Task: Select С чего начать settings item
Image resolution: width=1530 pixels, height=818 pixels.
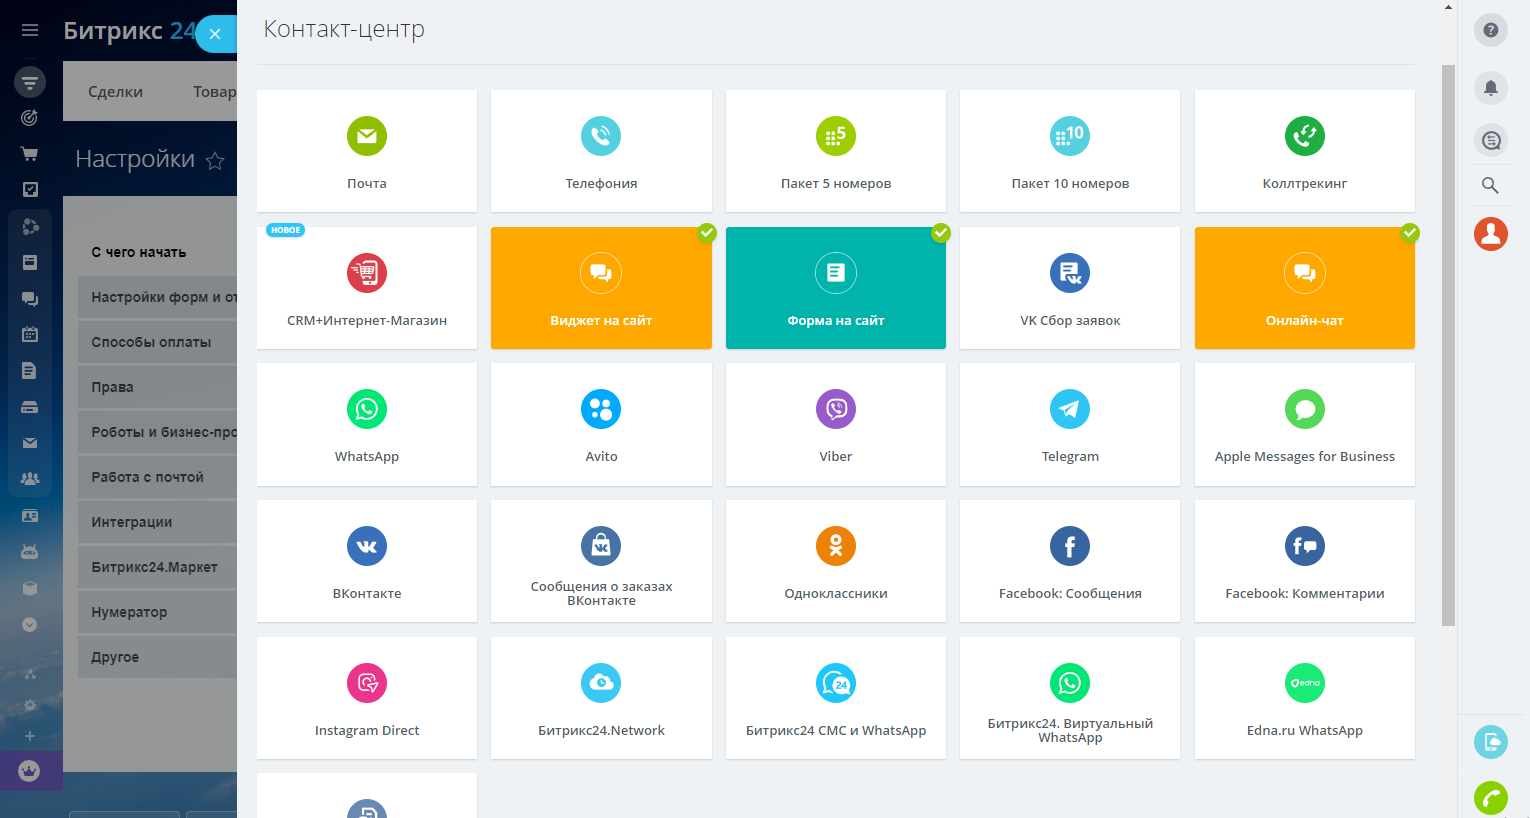Action: click(x=139, y=252)
